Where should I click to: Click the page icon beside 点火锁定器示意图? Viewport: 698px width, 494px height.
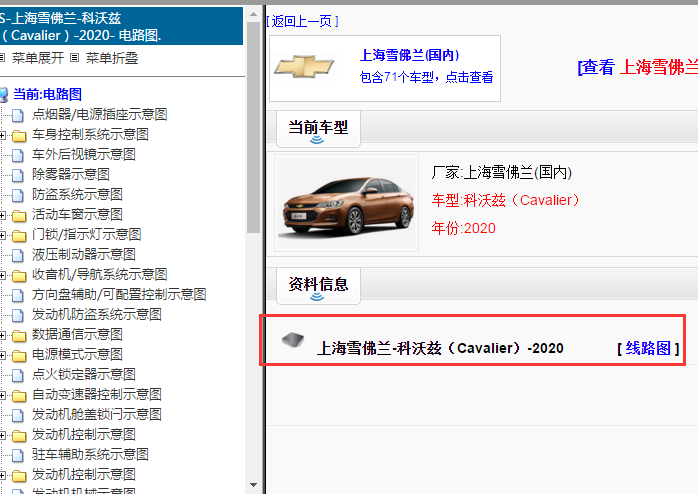18,376
